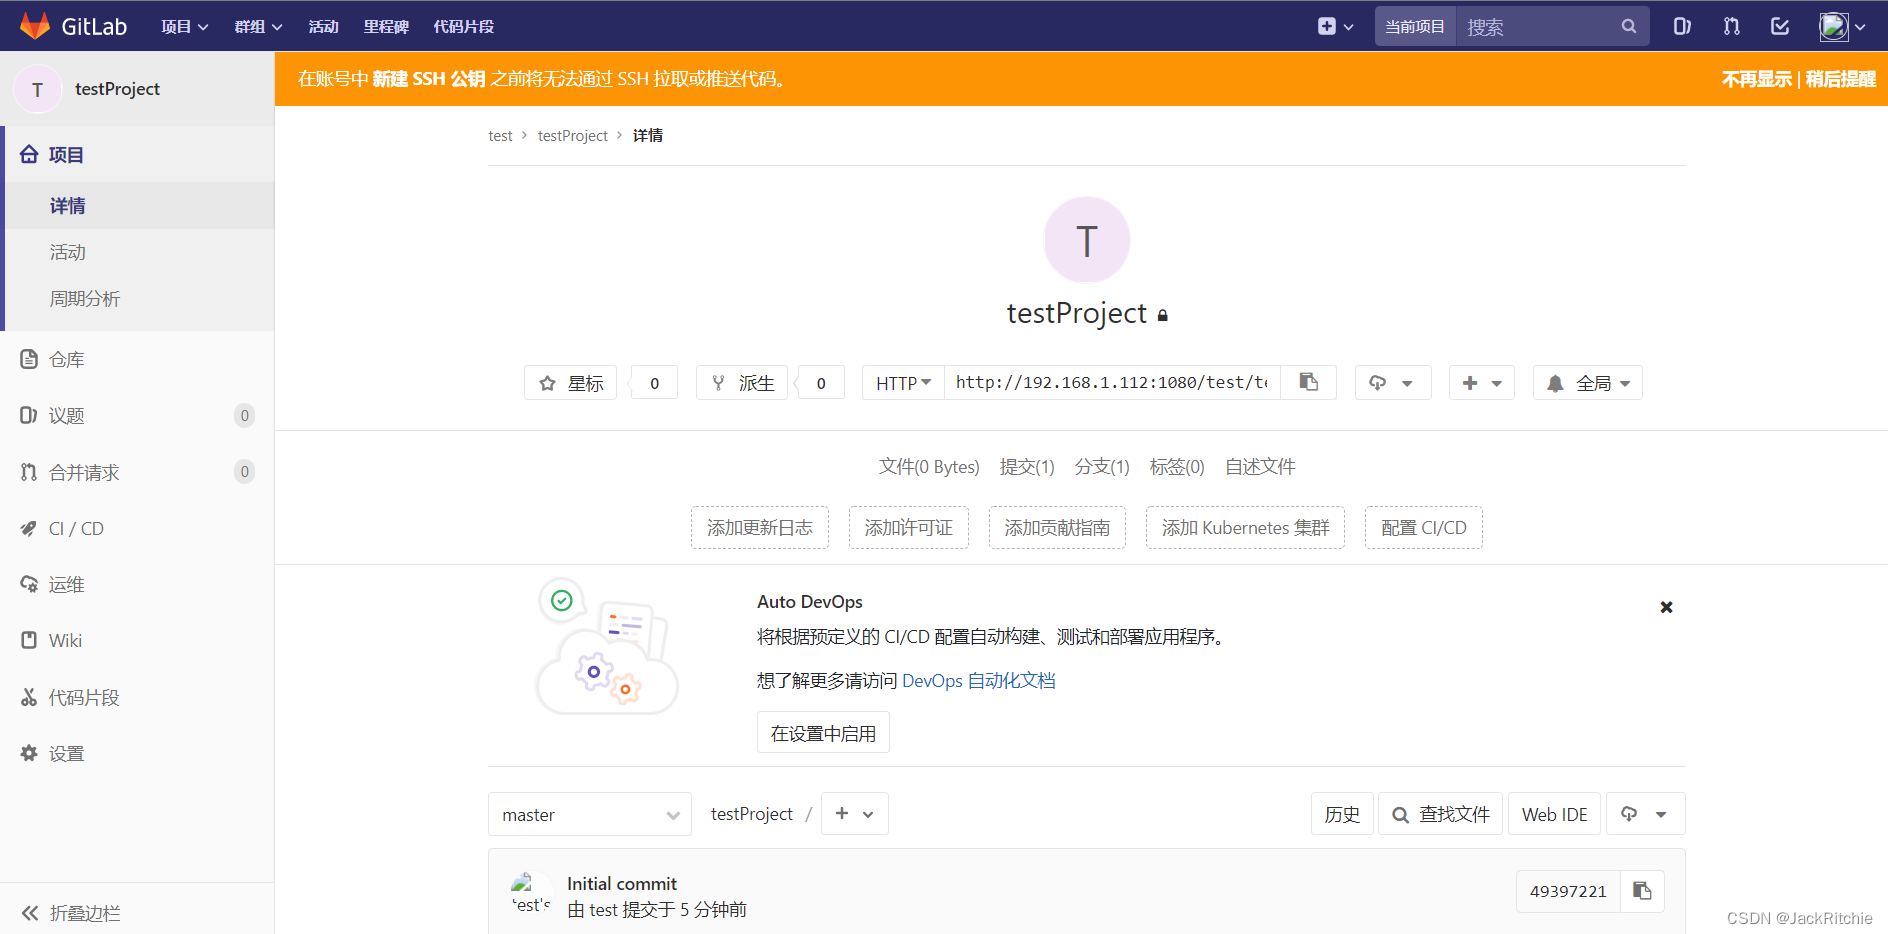Image resolution: width=1888 pixels, height=934 pixels.
Task: Open the issues icon in top navigation
Action: click(1680, 26)
